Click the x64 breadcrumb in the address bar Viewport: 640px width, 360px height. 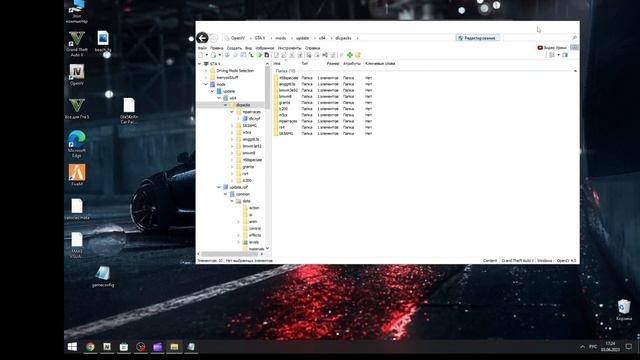pos(322,38)
